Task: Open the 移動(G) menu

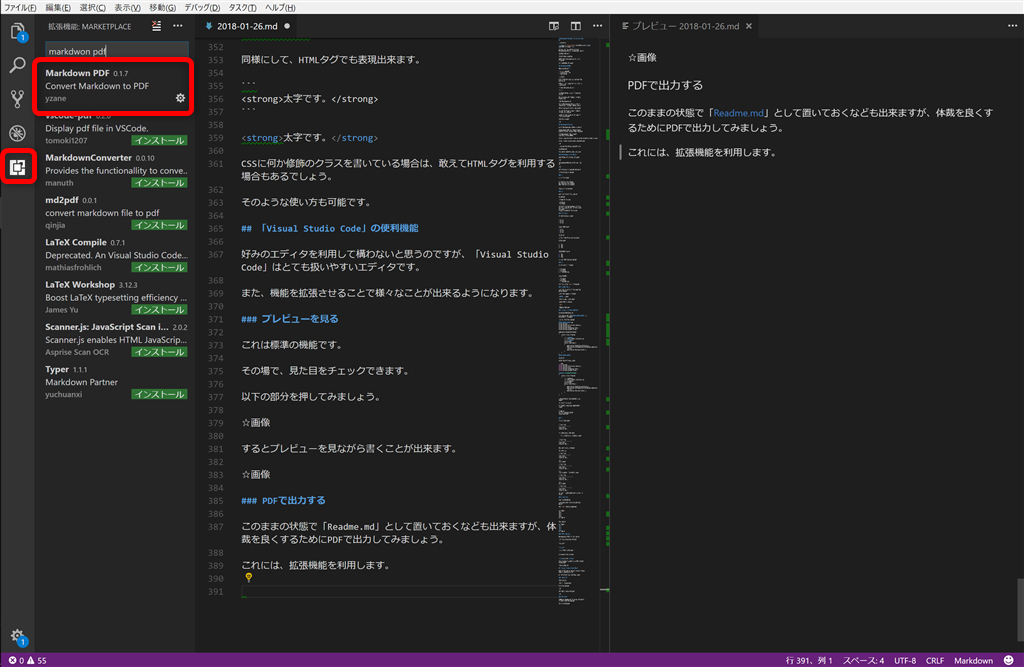Action: (x=162, y=7)
